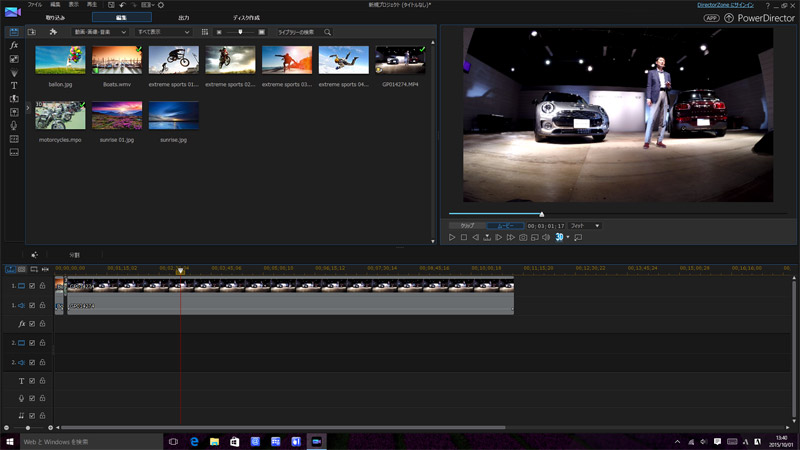Open the Title room (T icon) in sidebar
Screen dimensions: 800x450
pyautogui.click(x=14, y=86)
